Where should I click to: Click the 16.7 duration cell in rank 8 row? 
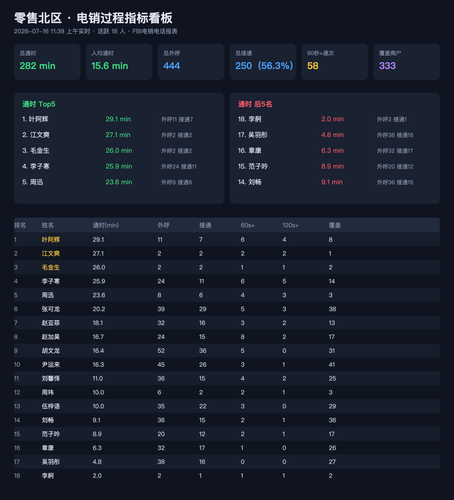tap(98, 337)
